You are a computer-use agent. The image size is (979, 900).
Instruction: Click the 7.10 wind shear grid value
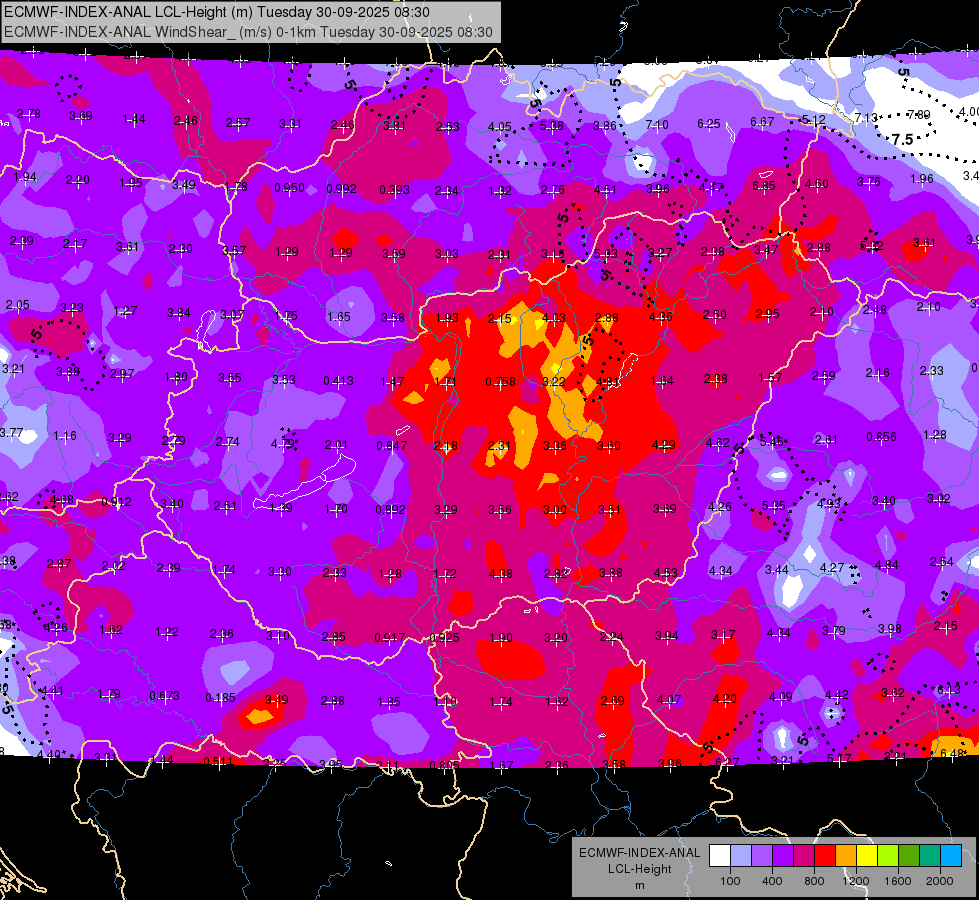click(657, 125)
